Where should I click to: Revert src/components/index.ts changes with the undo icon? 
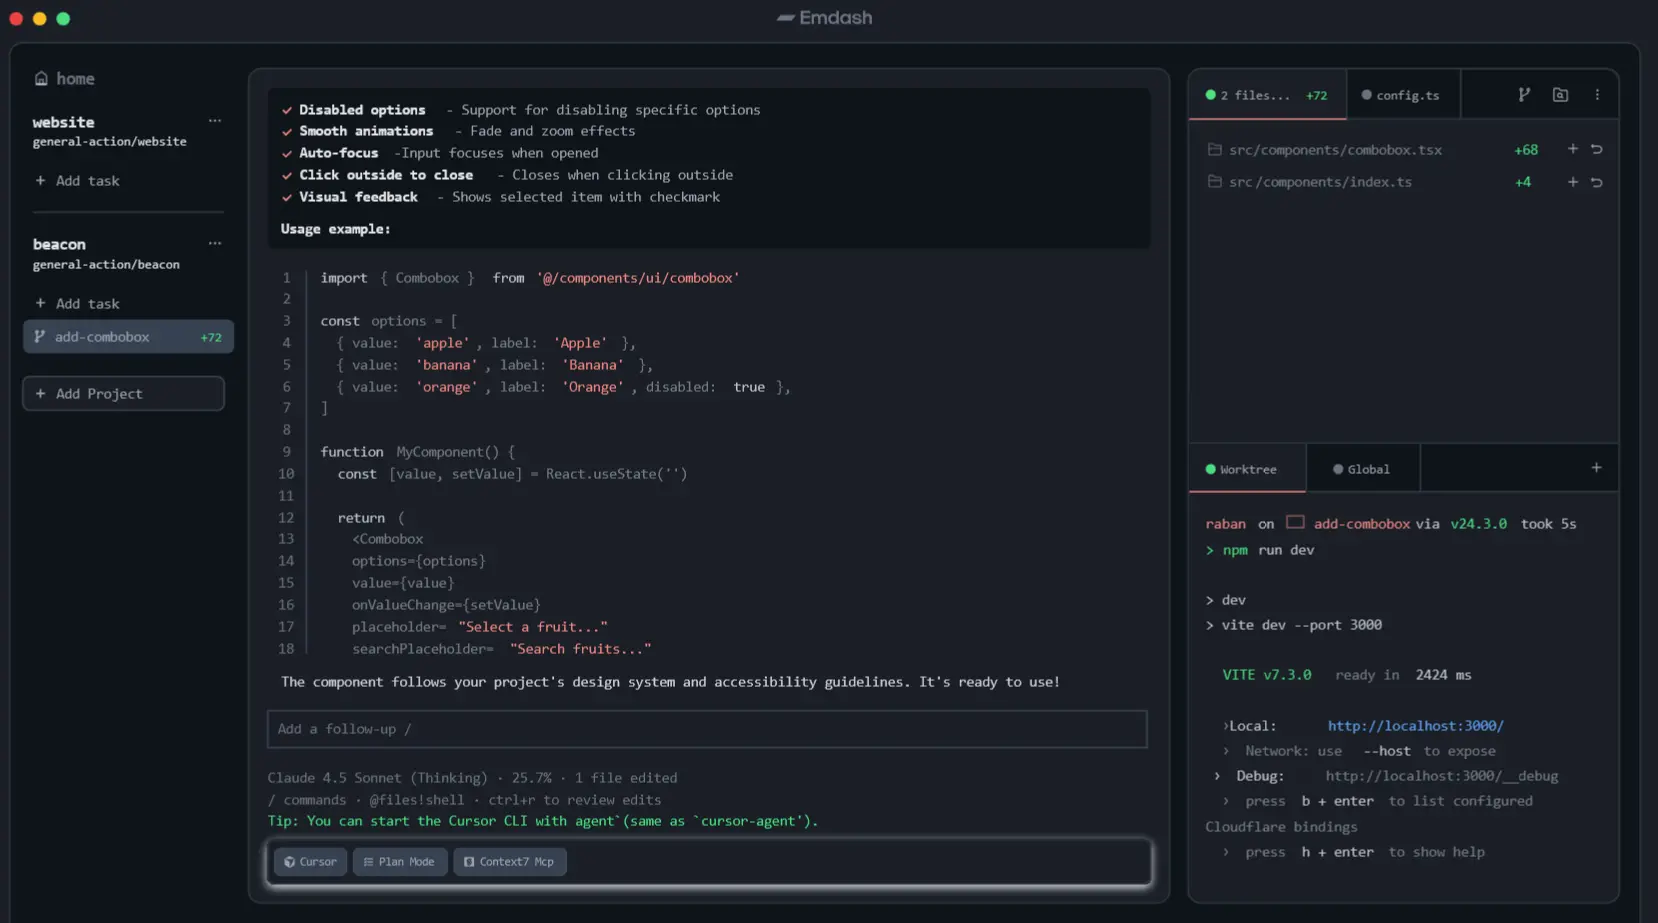(1596, 181)
